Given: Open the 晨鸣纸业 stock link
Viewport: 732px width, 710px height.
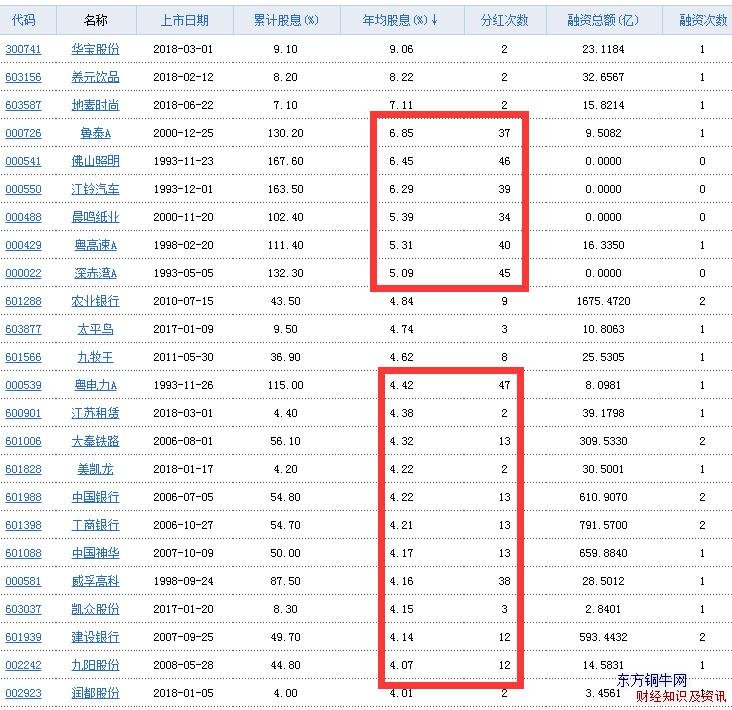Looking at the screenshot, I should click(x=95, y=217).
